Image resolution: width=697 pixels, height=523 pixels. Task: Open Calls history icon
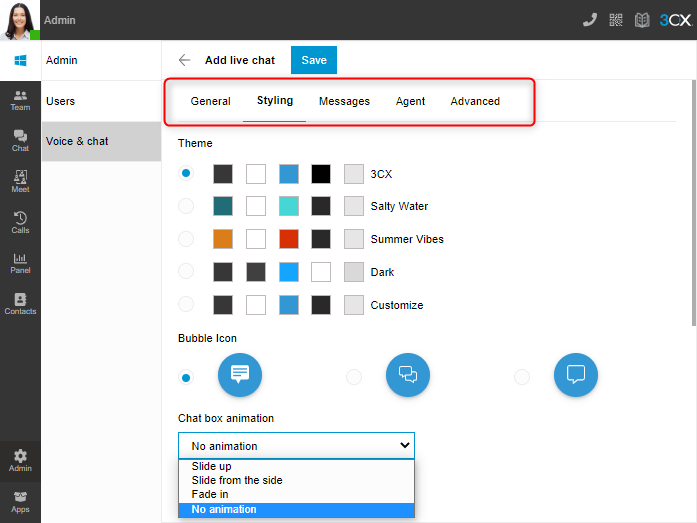[x=20, y=222]
